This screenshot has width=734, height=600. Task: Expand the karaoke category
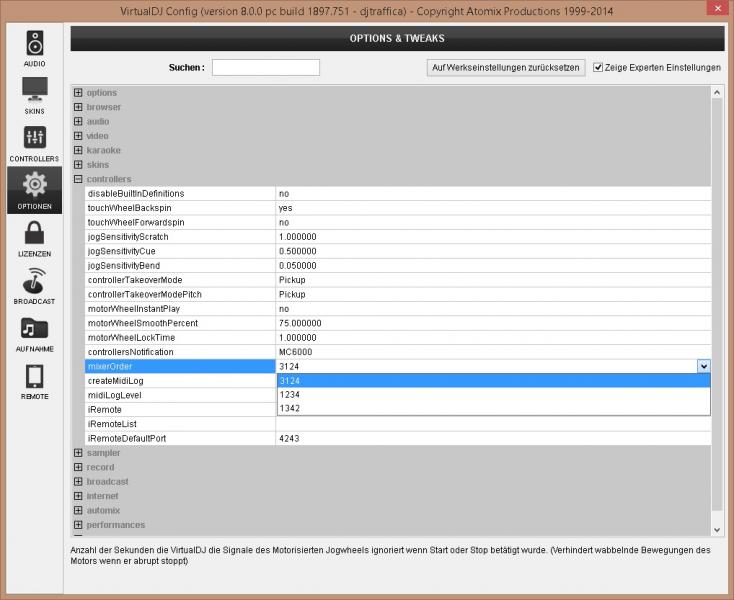coord(78,150)
